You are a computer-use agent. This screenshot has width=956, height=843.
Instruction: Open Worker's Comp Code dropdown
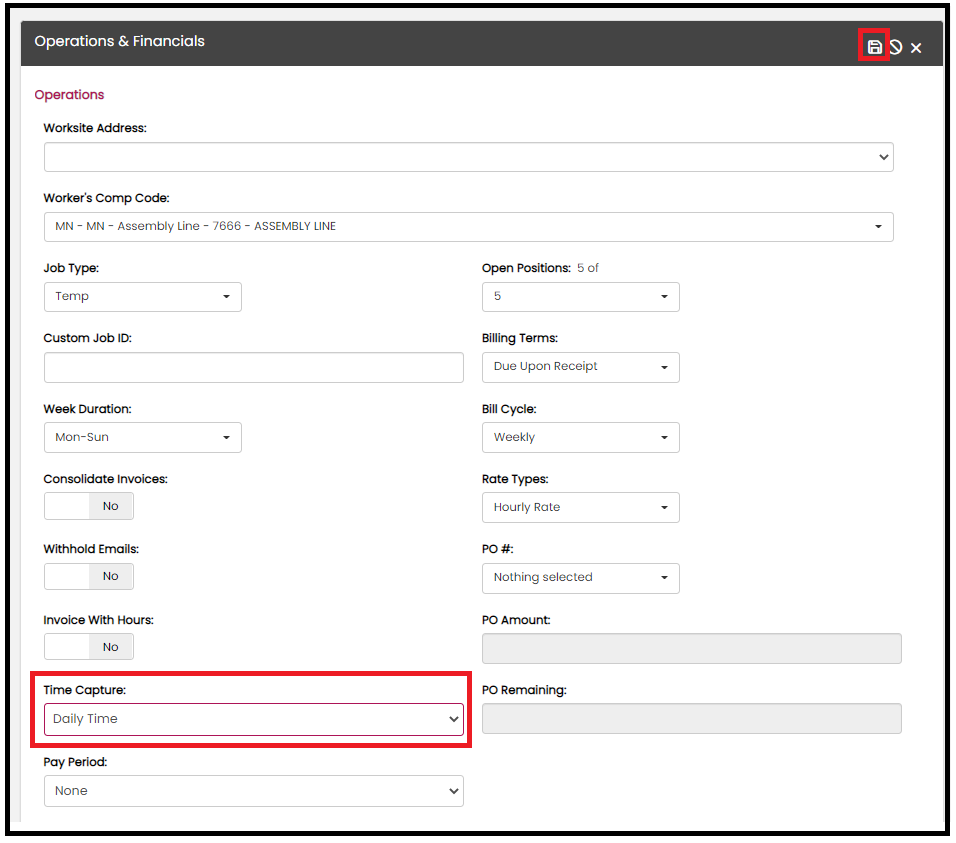pyautogui.click(x=468, y=227)
